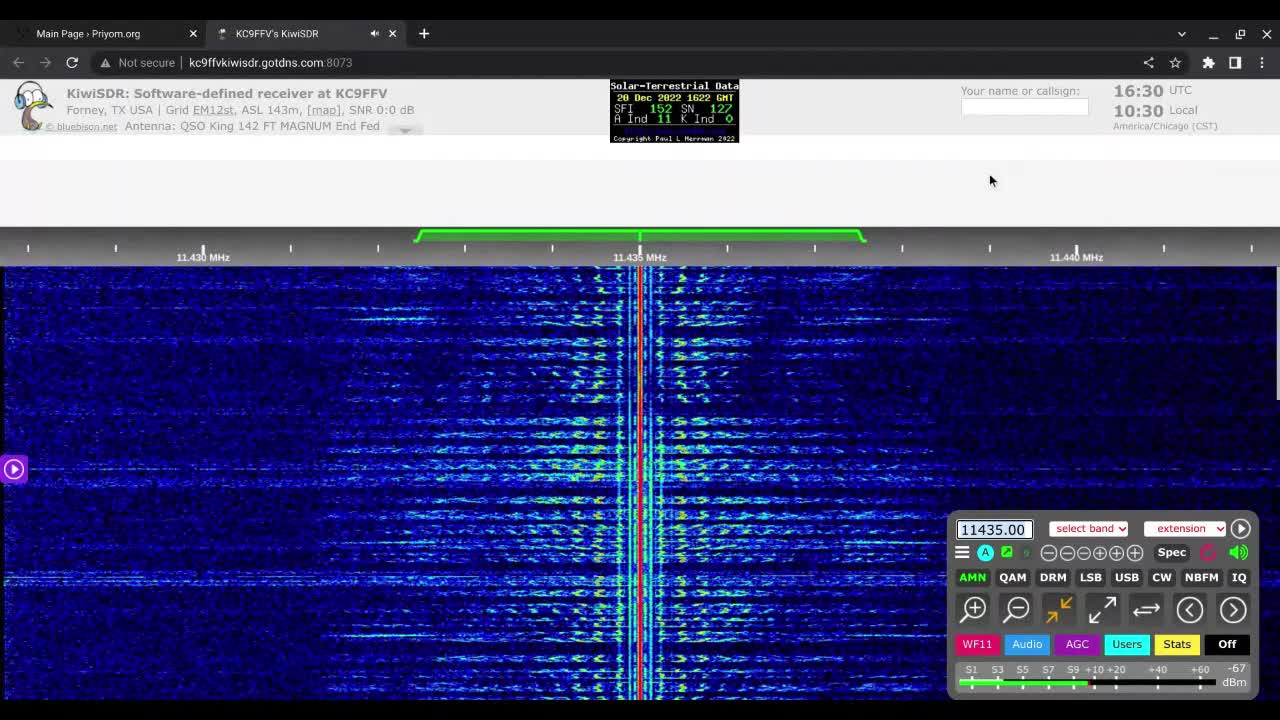Click the 11.430 MHz frequency scale label
This screenshot has width=1280, height=720.
point(203,257)
